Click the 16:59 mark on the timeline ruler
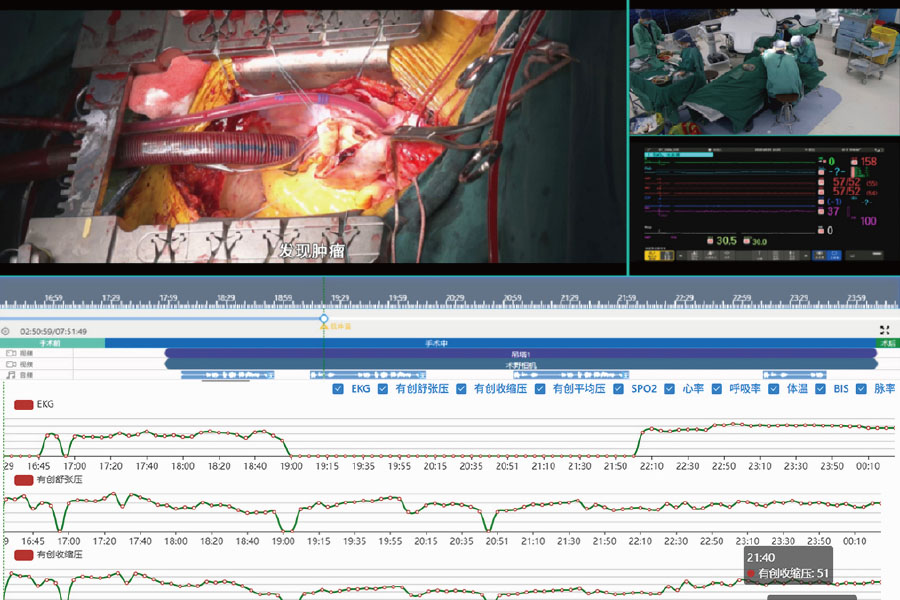900x600 pixels. tap(53, 297)
